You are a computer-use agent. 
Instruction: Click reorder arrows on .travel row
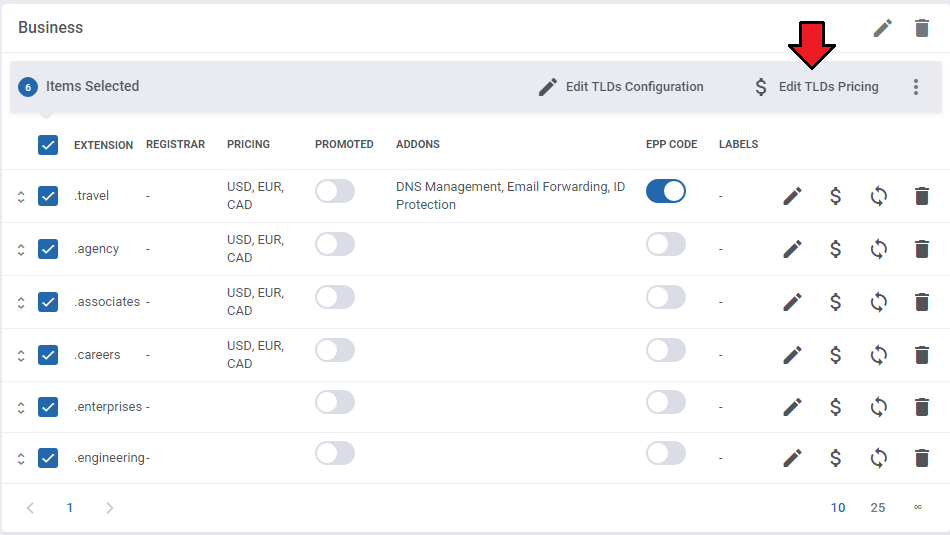pos(21,197)
